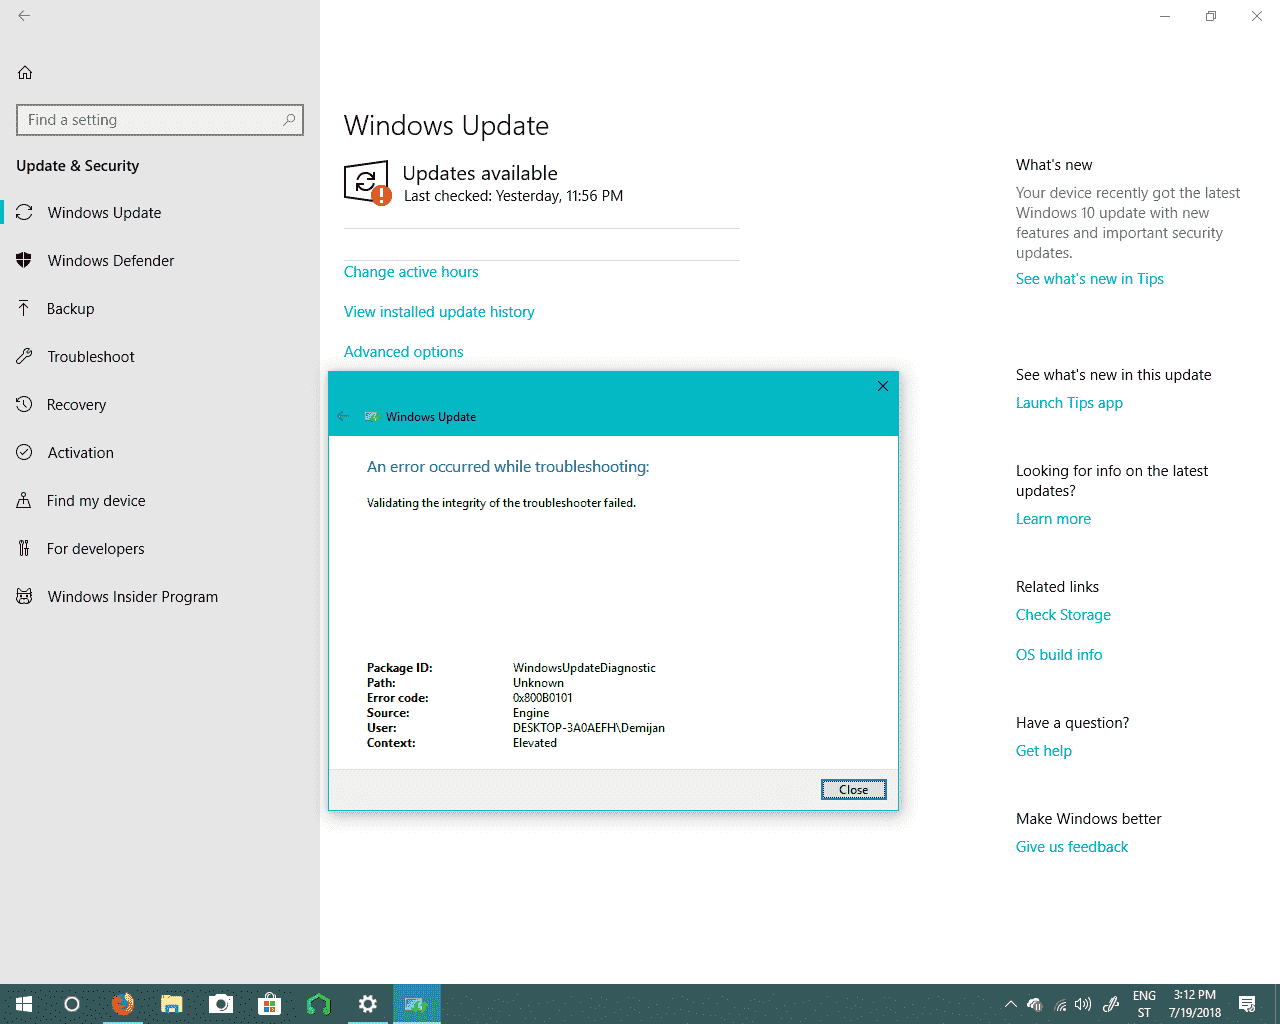
Task: Show hidden tray icons chevron
Action: [1010, 1004]
